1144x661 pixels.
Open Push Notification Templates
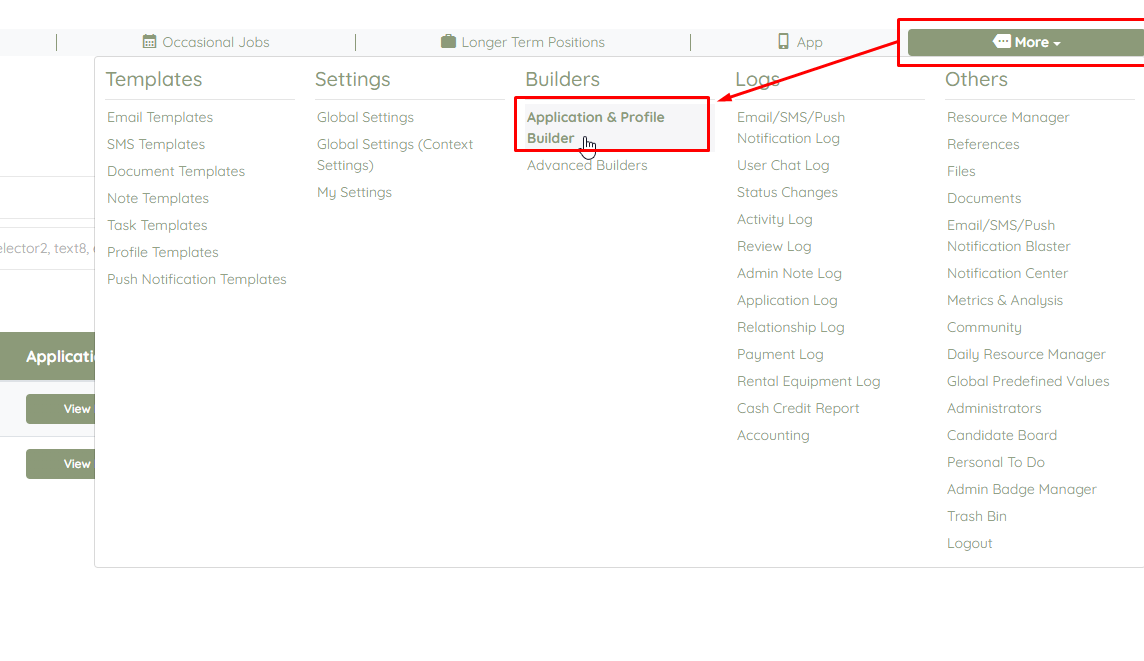[196, 279]
